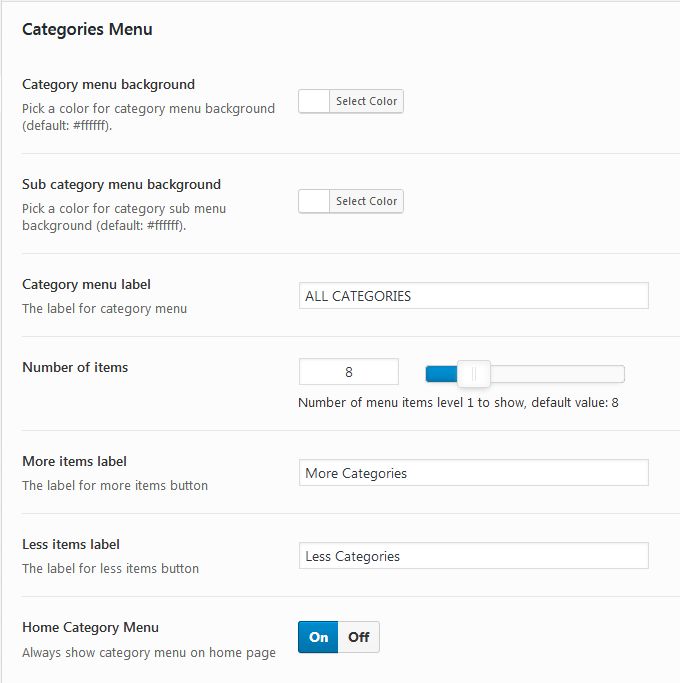Focus the Category menu label text field
Screen dimensions: 680x683
click(474, 296)
